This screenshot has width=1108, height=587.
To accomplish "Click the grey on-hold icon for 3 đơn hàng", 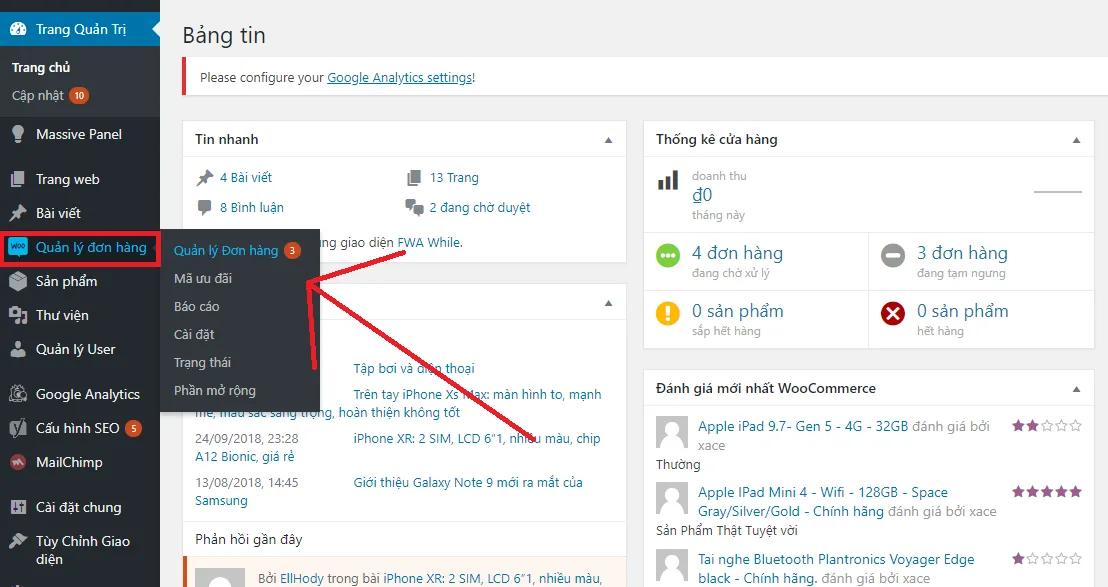I will coord(893,255).
